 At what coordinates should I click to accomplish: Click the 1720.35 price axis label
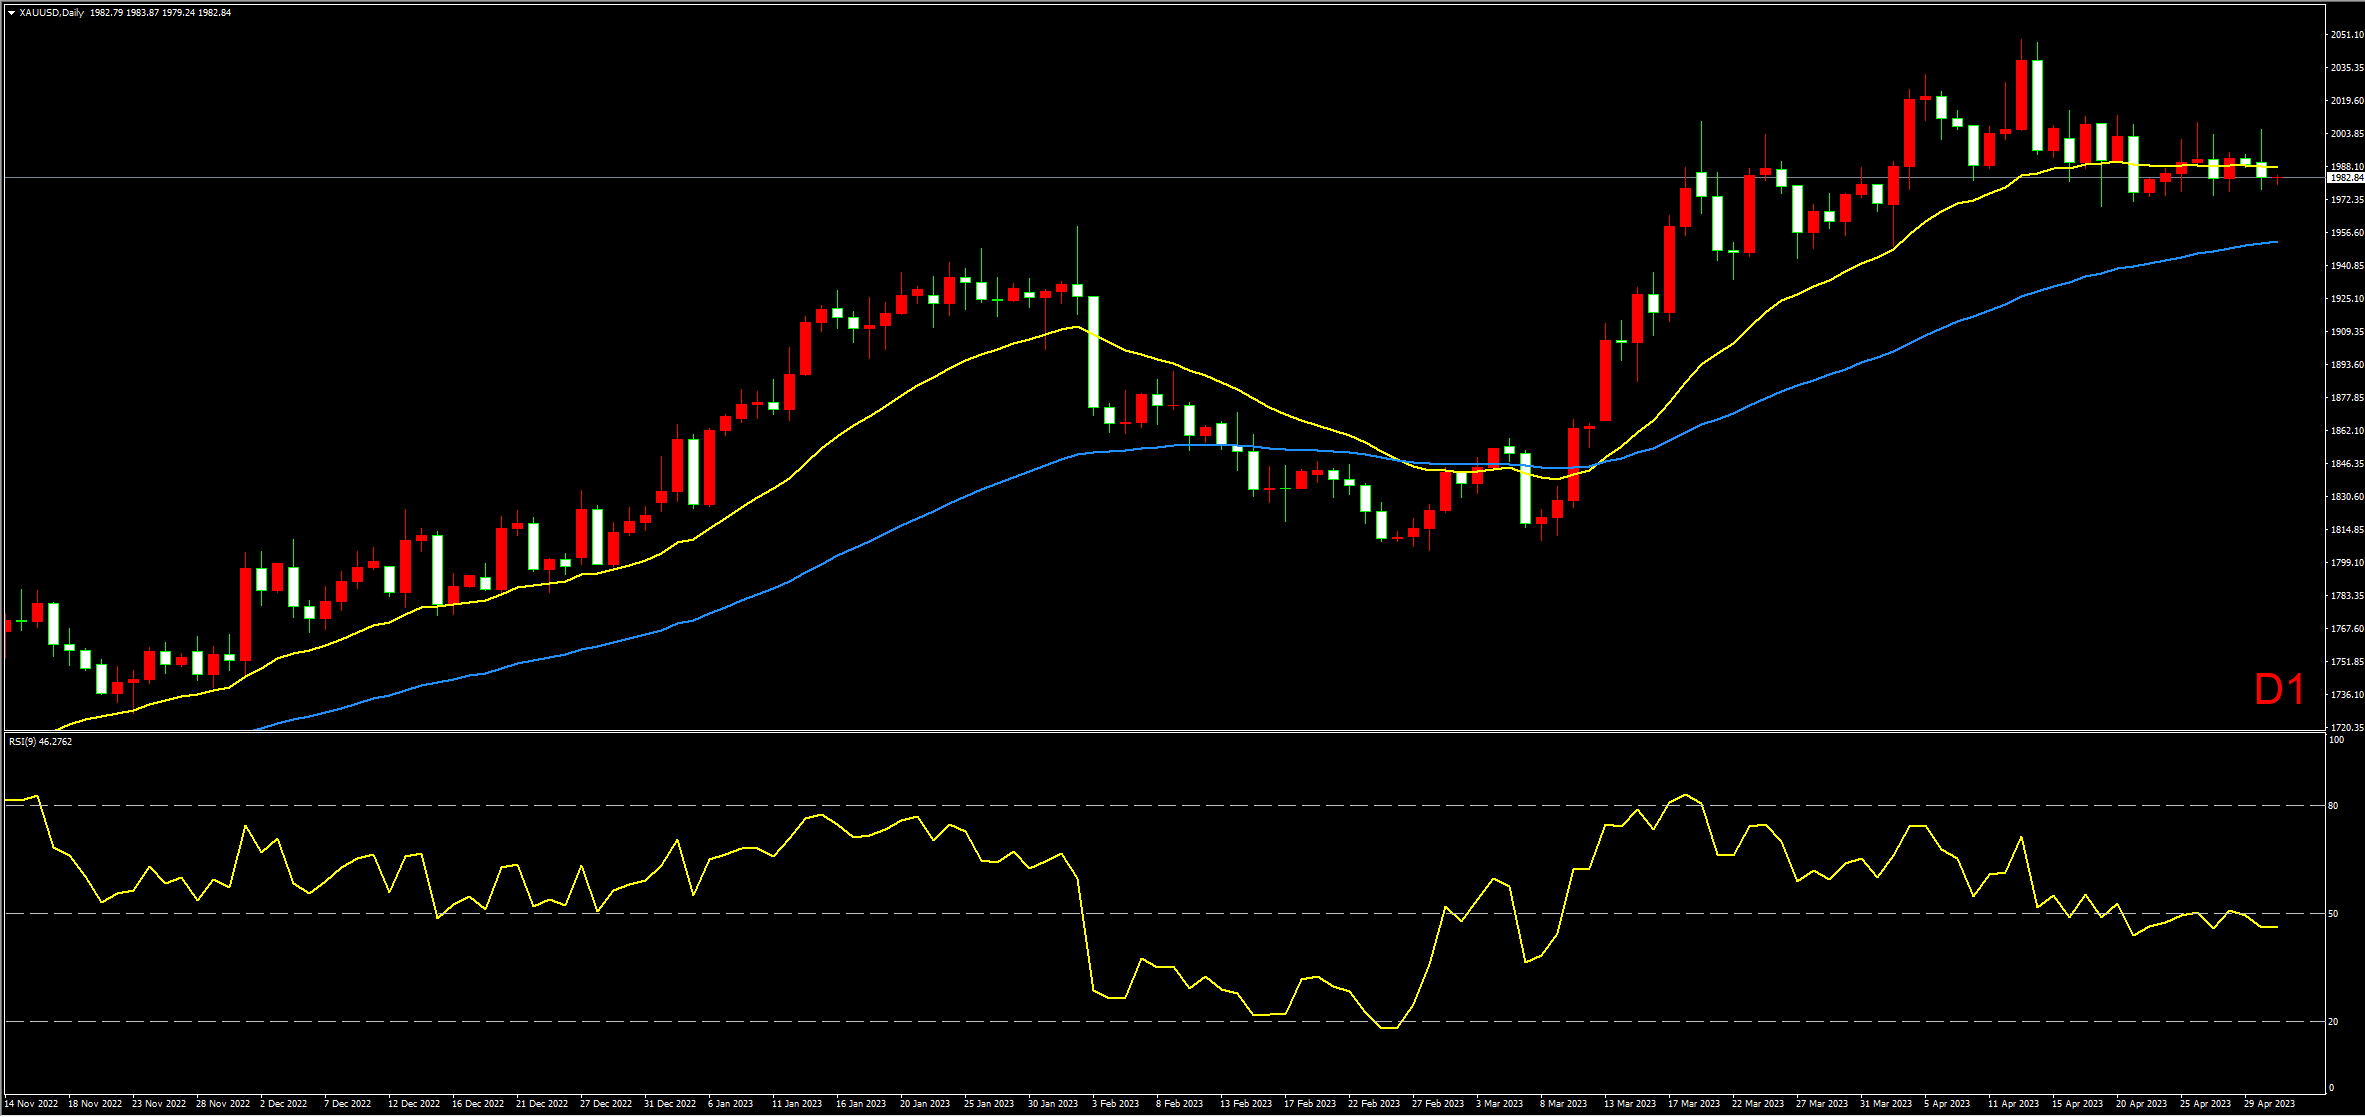pyautogui.click(x=2346, y=728)
